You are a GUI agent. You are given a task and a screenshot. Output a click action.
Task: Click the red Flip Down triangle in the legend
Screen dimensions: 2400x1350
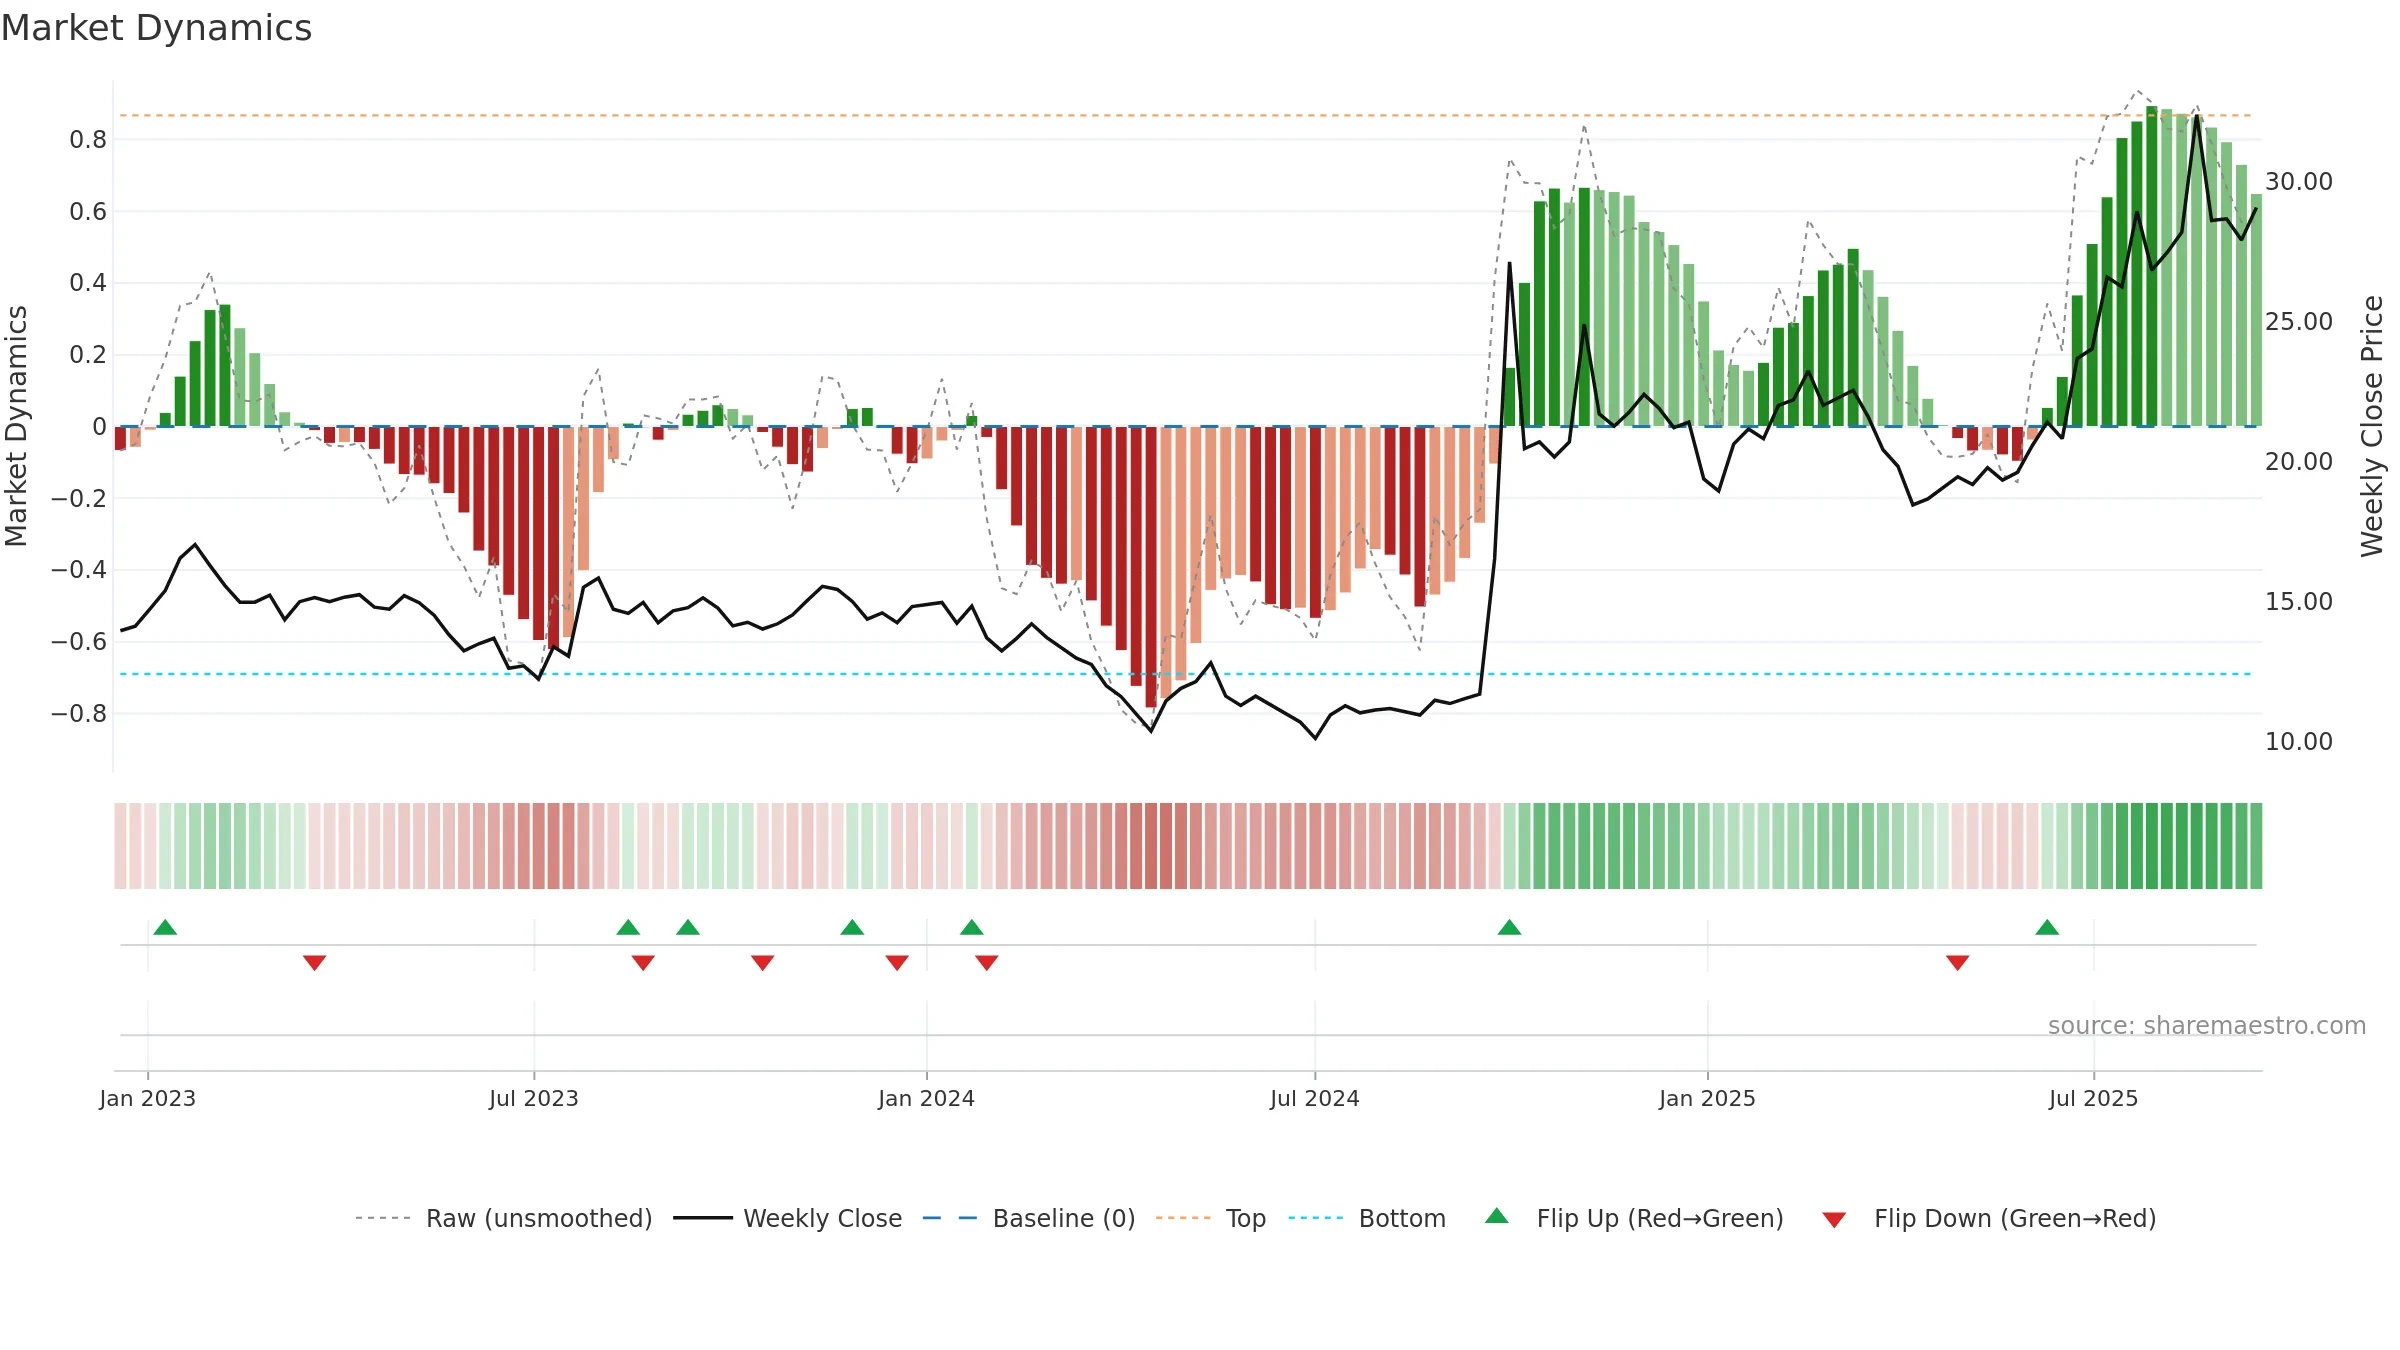[x=1834, y=1220]
